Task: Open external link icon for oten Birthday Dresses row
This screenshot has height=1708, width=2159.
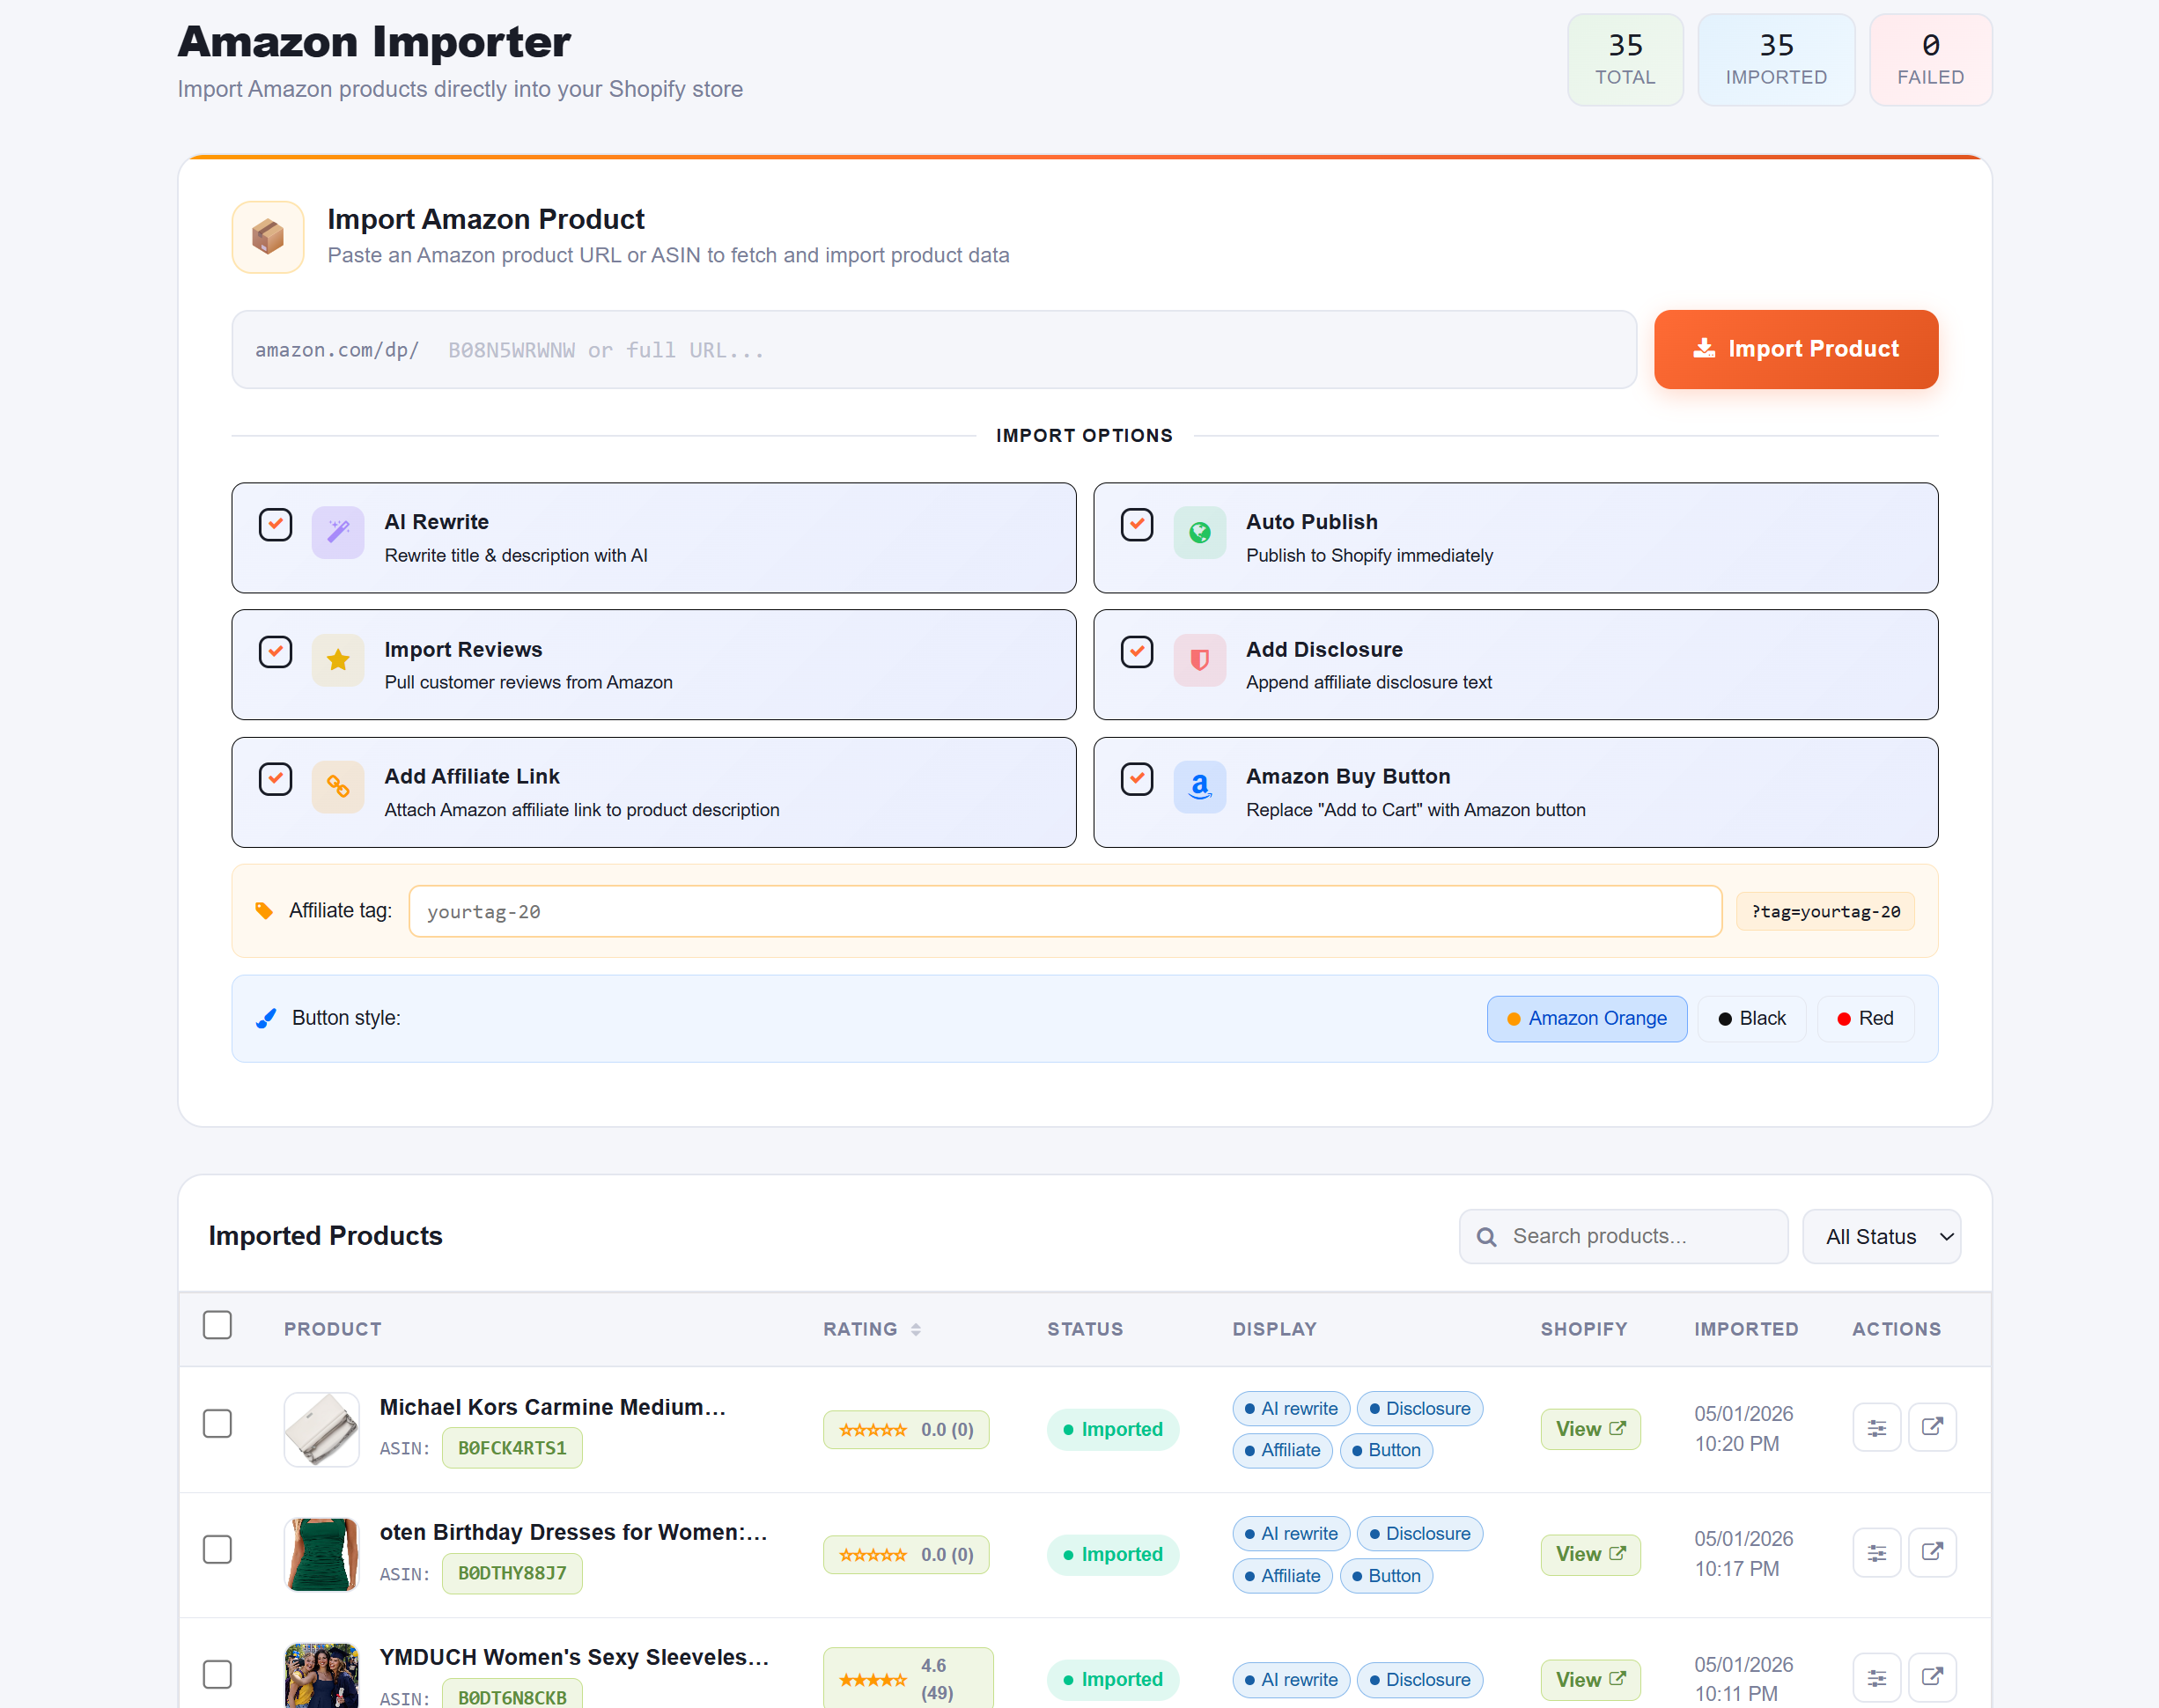Action: [1933, 1552]
